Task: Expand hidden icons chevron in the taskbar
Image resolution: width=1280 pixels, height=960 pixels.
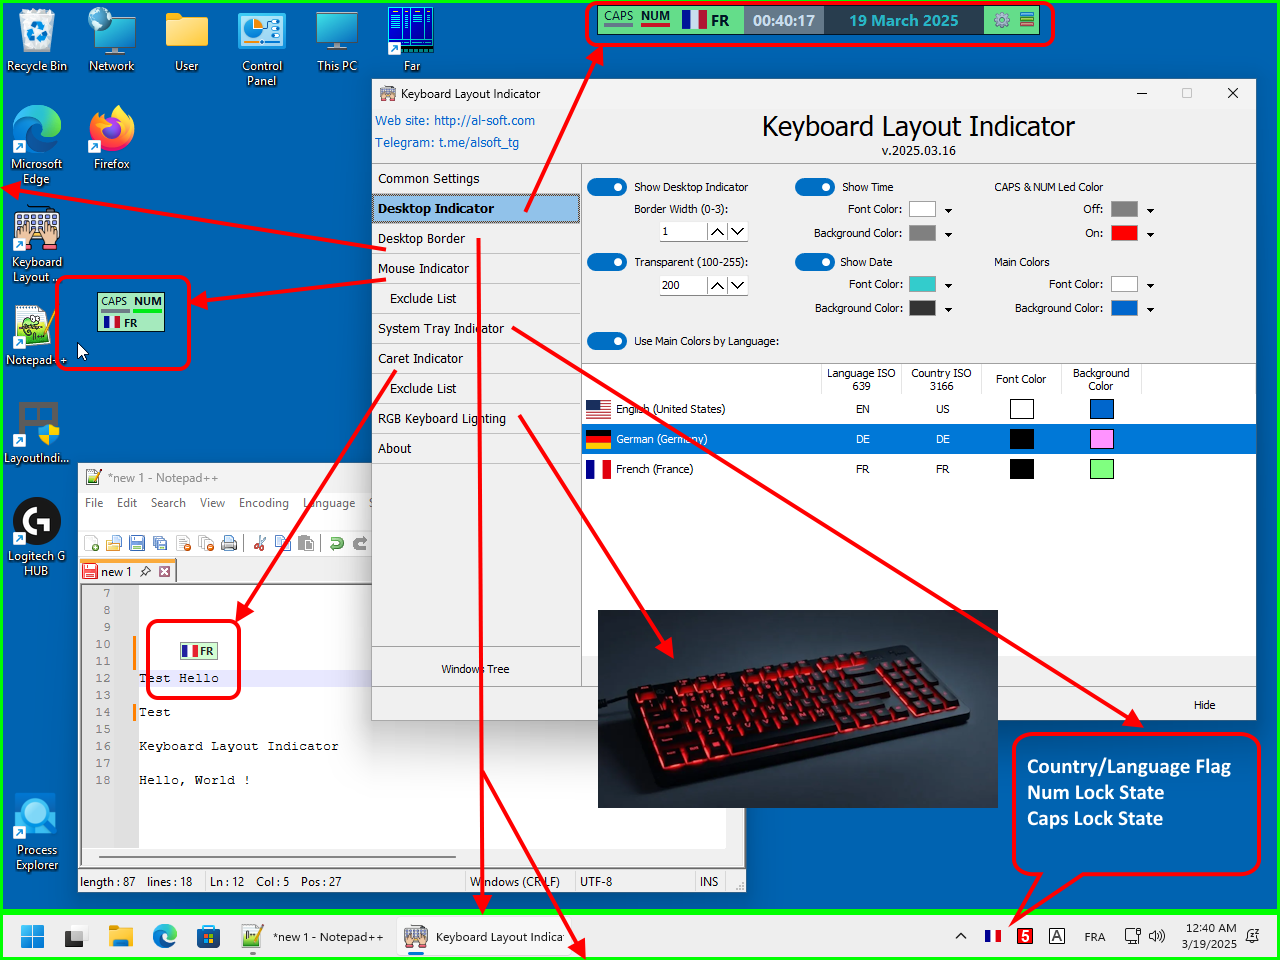Action: coord(960,936)
